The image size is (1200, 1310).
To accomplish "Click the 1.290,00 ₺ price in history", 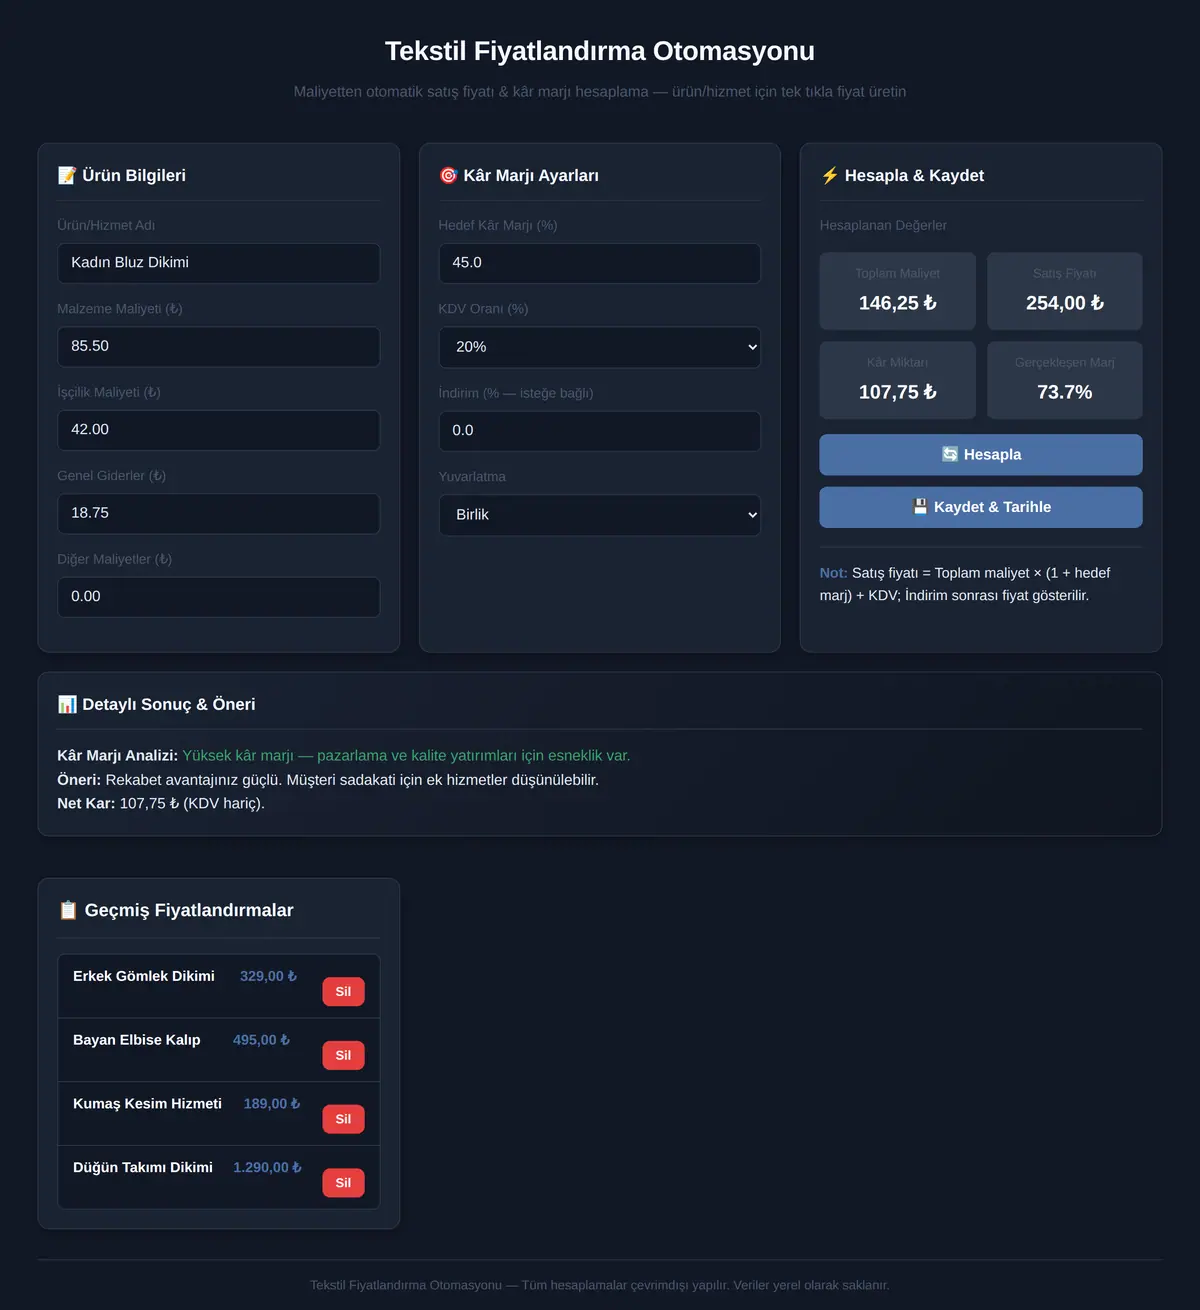I will (x=268, y=1168).
